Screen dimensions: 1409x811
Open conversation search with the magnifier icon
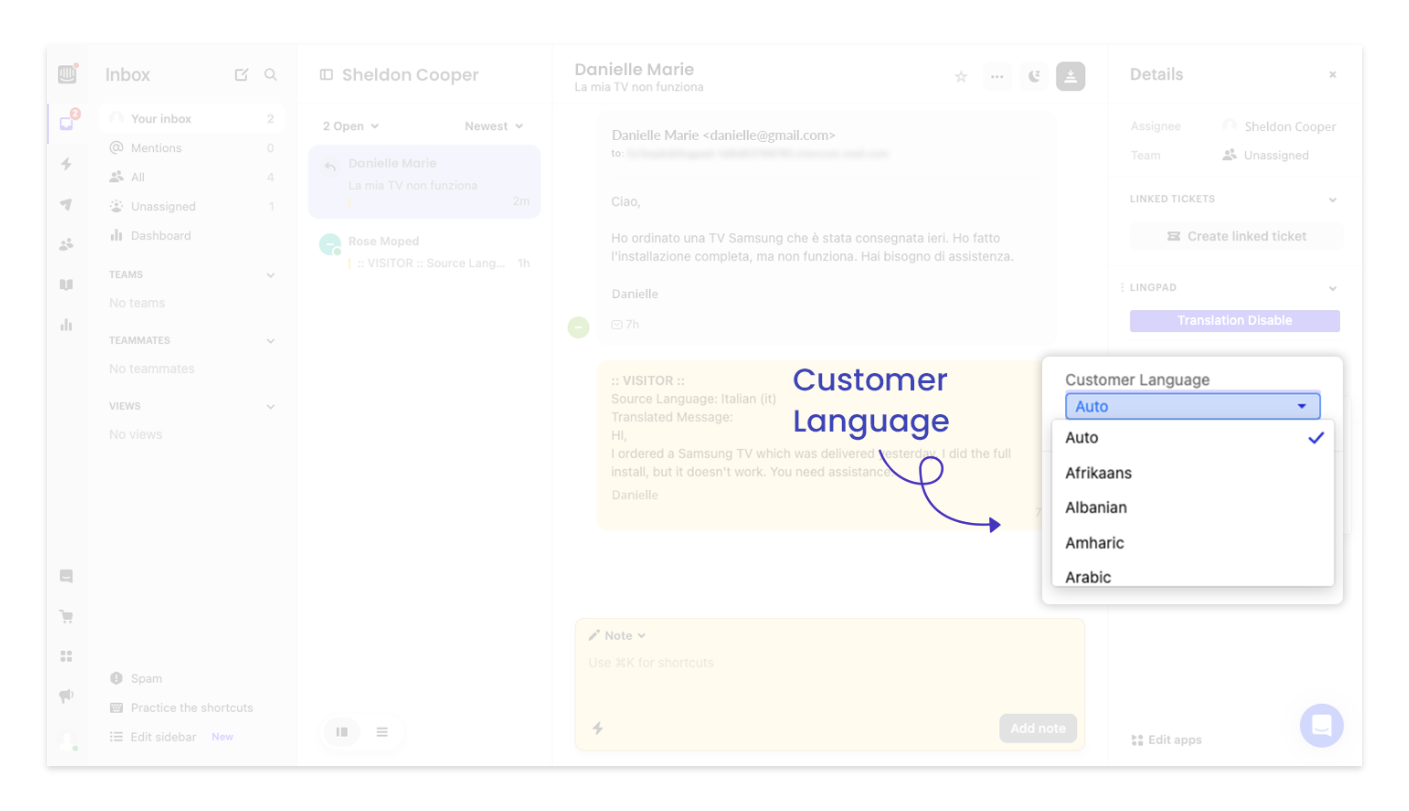(270, 74)
